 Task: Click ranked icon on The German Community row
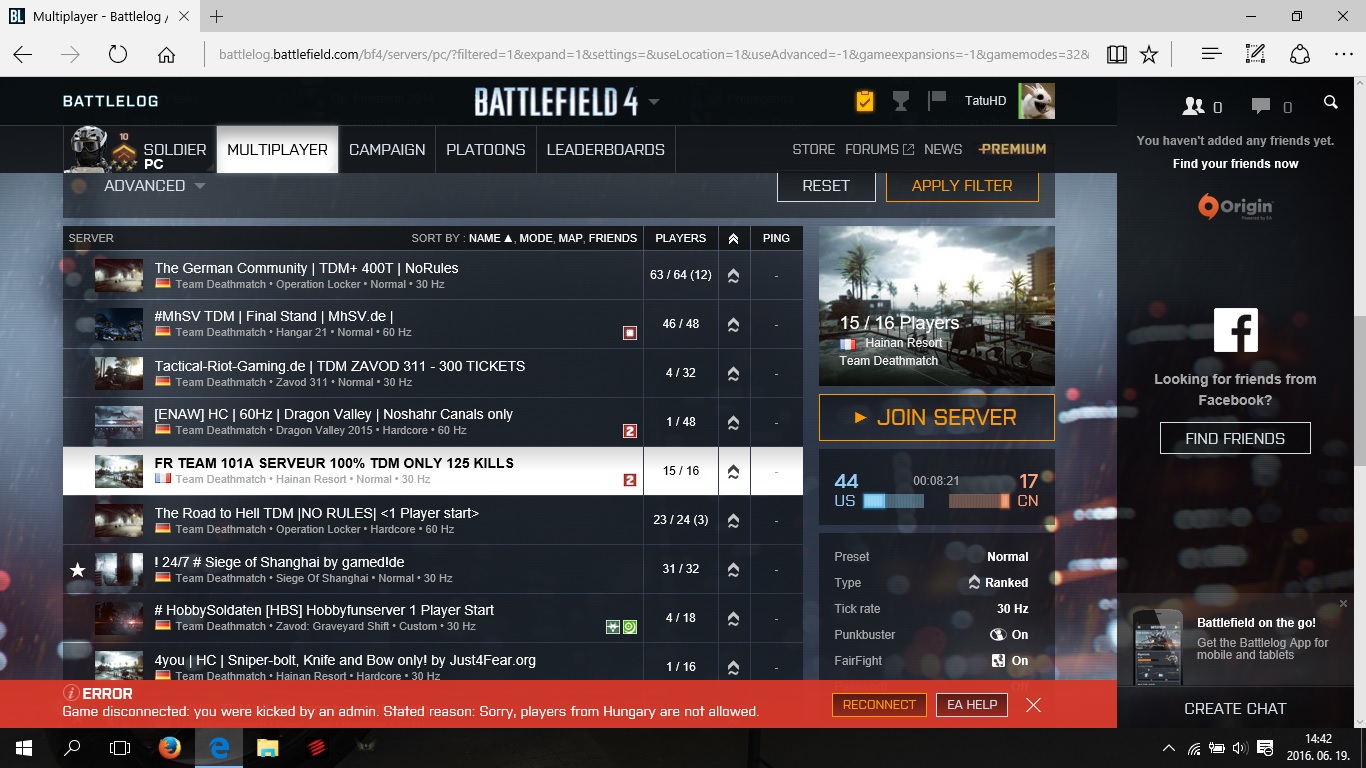click(733, 275)
